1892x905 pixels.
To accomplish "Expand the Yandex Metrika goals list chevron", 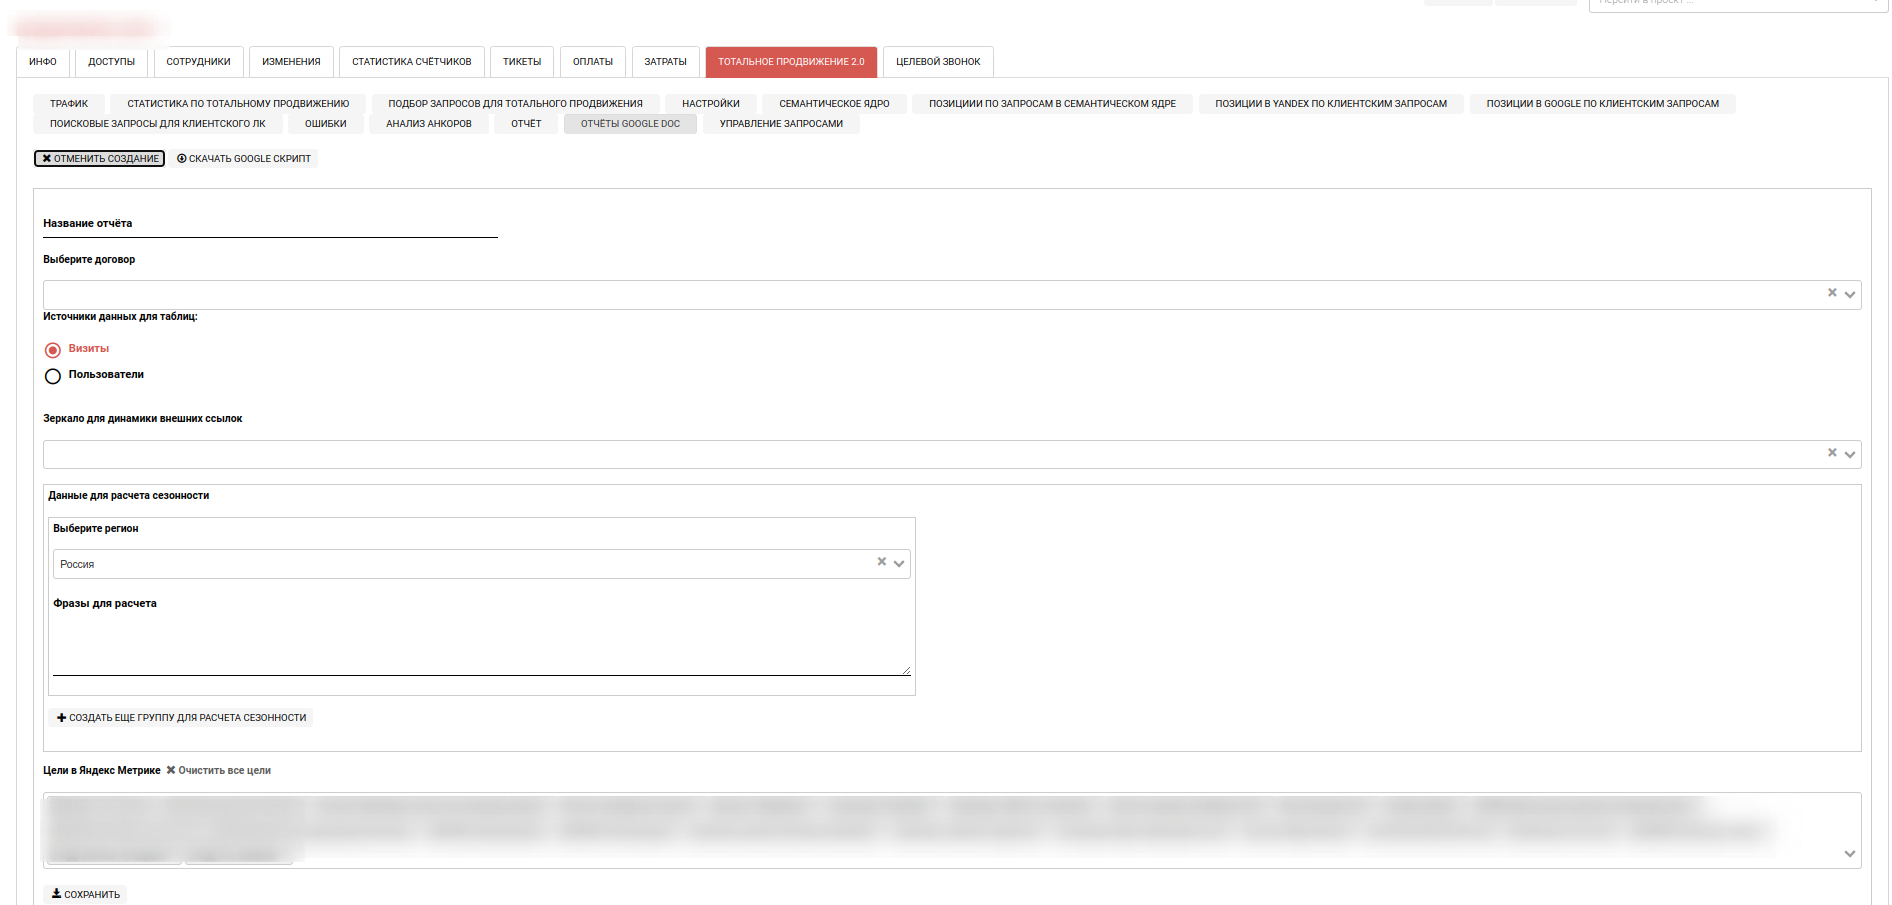I will (x=1850, y=854).
